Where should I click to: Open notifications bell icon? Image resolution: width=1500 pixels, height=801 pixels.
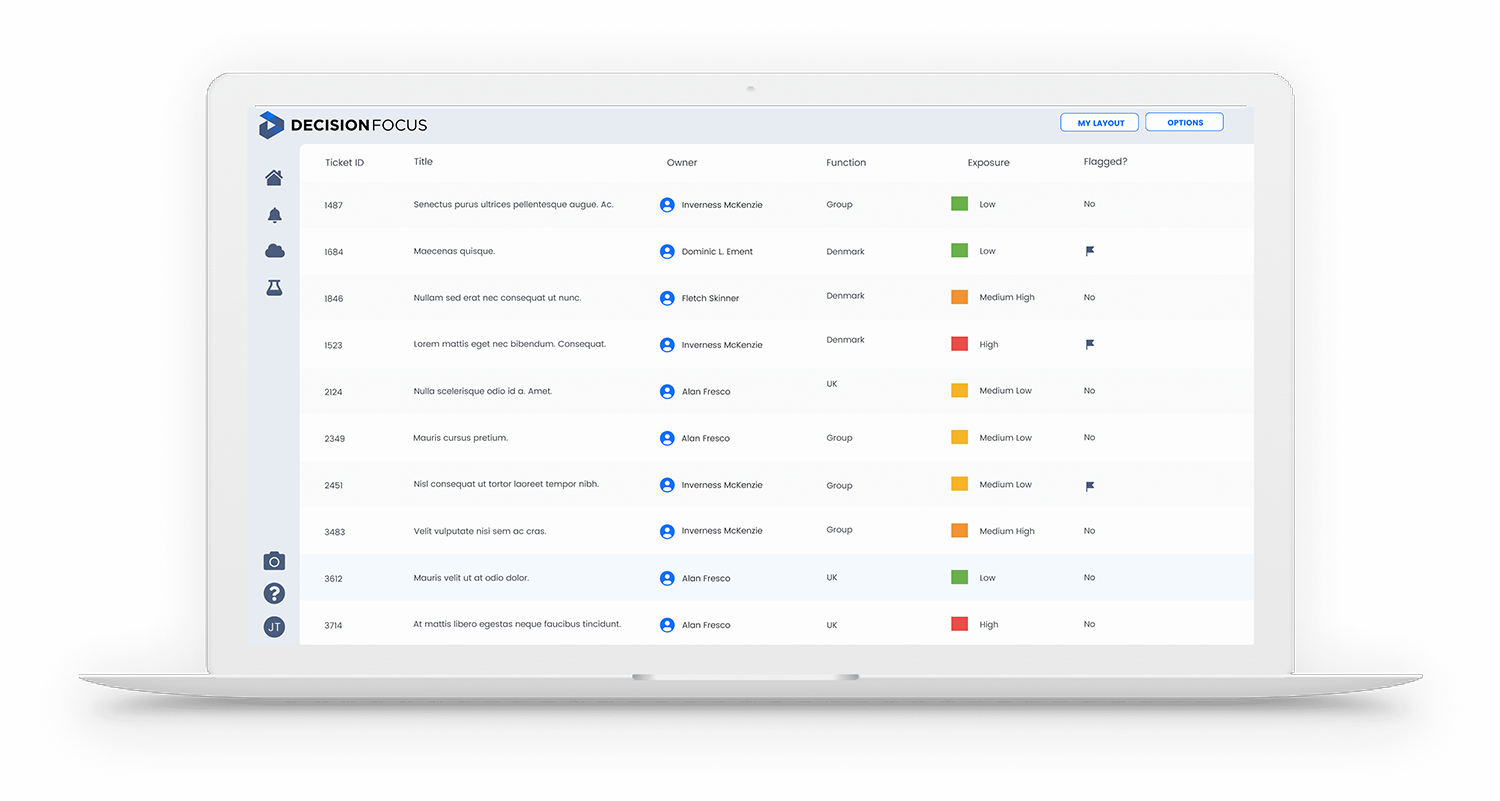coord(274,215)
